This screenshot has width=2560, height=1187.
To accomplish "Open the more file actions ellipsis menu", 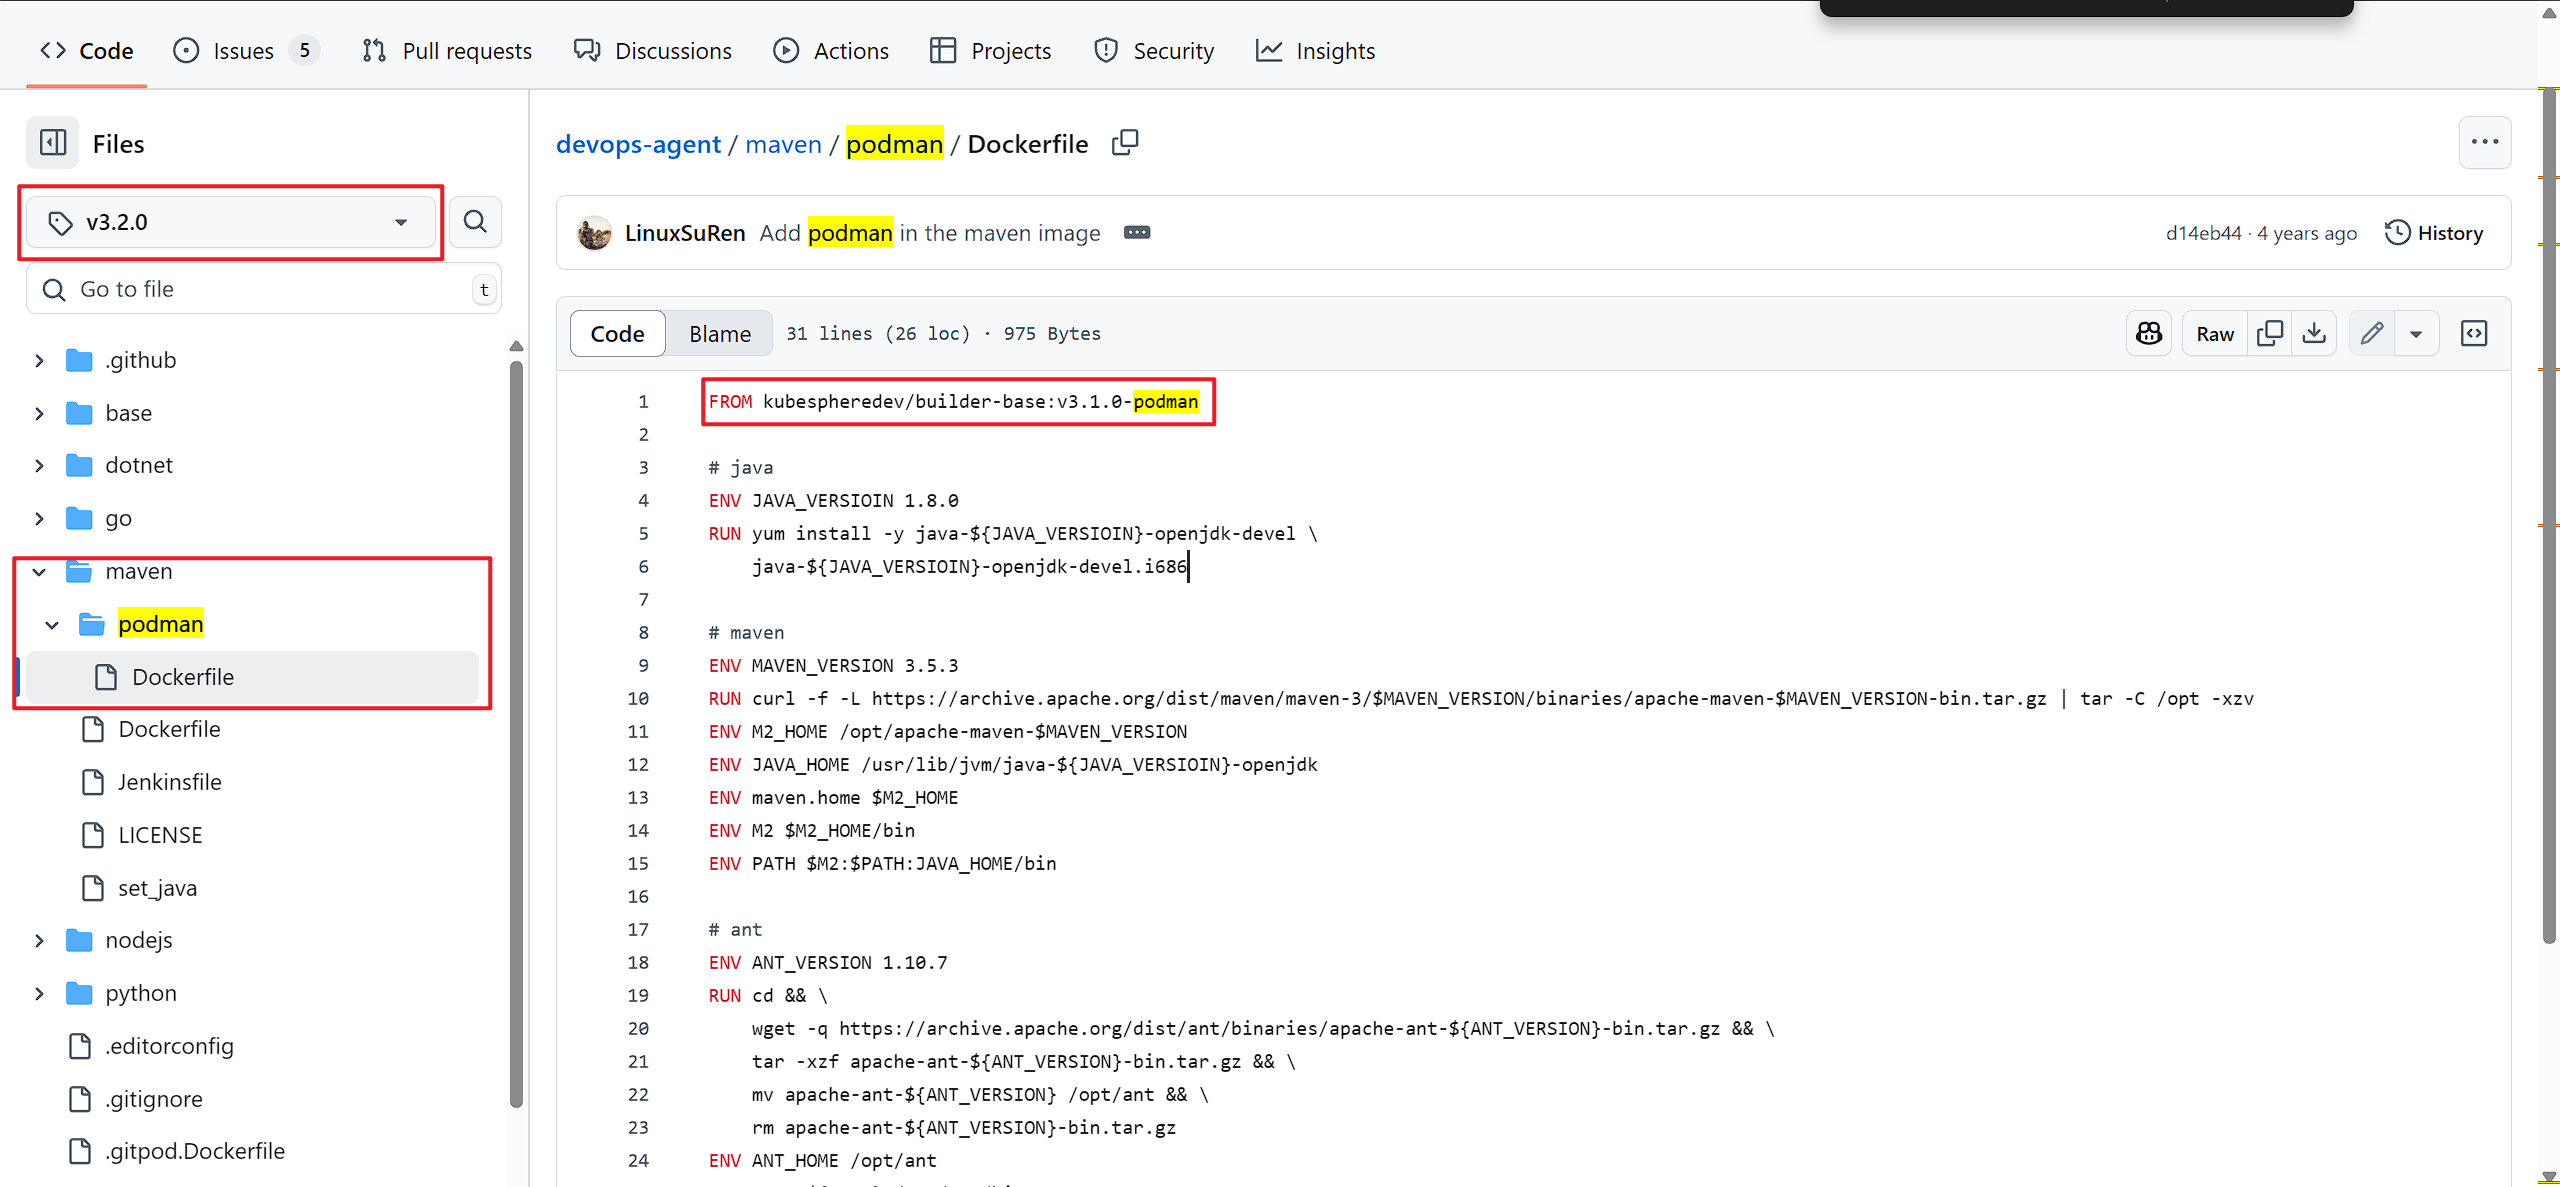I will pos(2484,142).
